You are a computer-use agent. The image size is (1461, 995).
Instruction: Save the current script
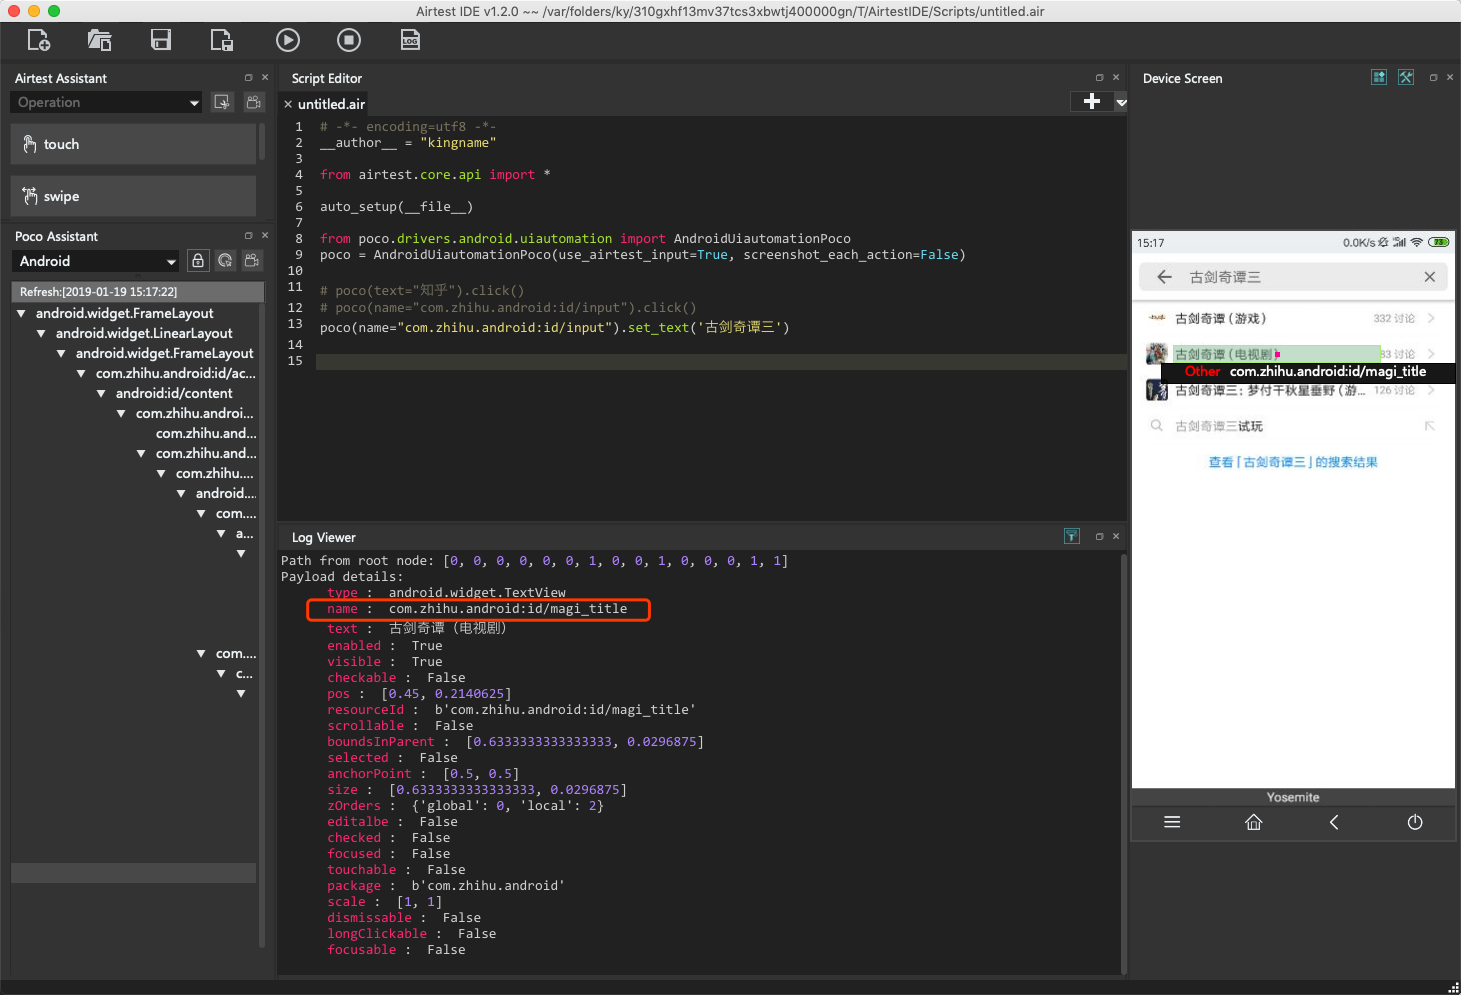[x=160, y=40]
